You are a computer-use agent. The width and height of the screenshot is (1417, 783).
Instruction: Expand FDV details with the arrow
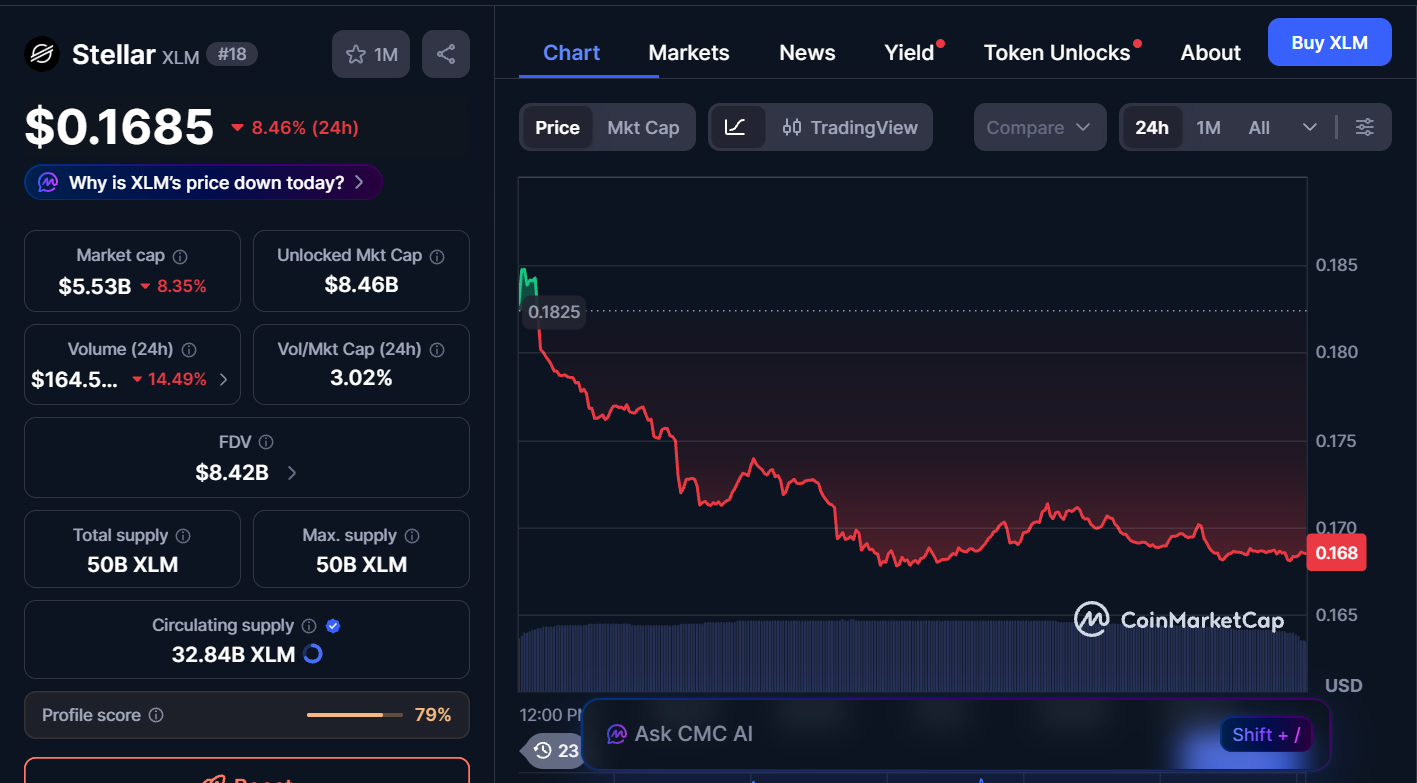point(291,472)
